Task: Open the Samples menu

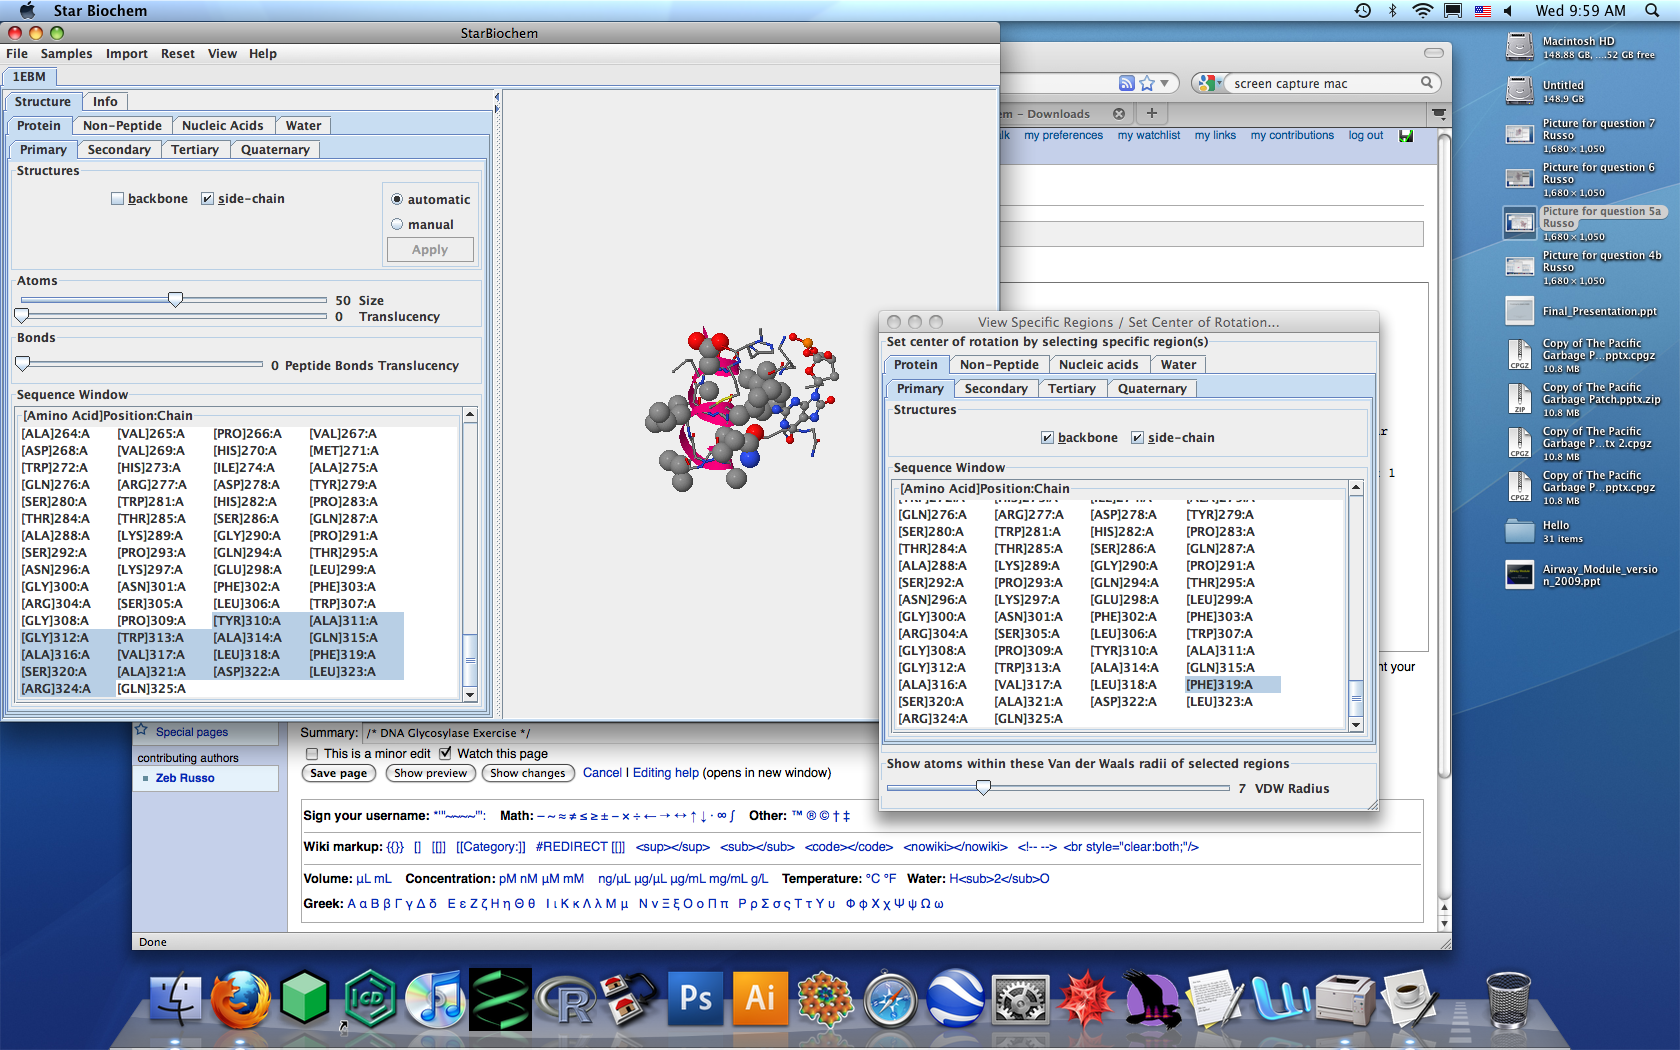Action: (x=66, y=54)
